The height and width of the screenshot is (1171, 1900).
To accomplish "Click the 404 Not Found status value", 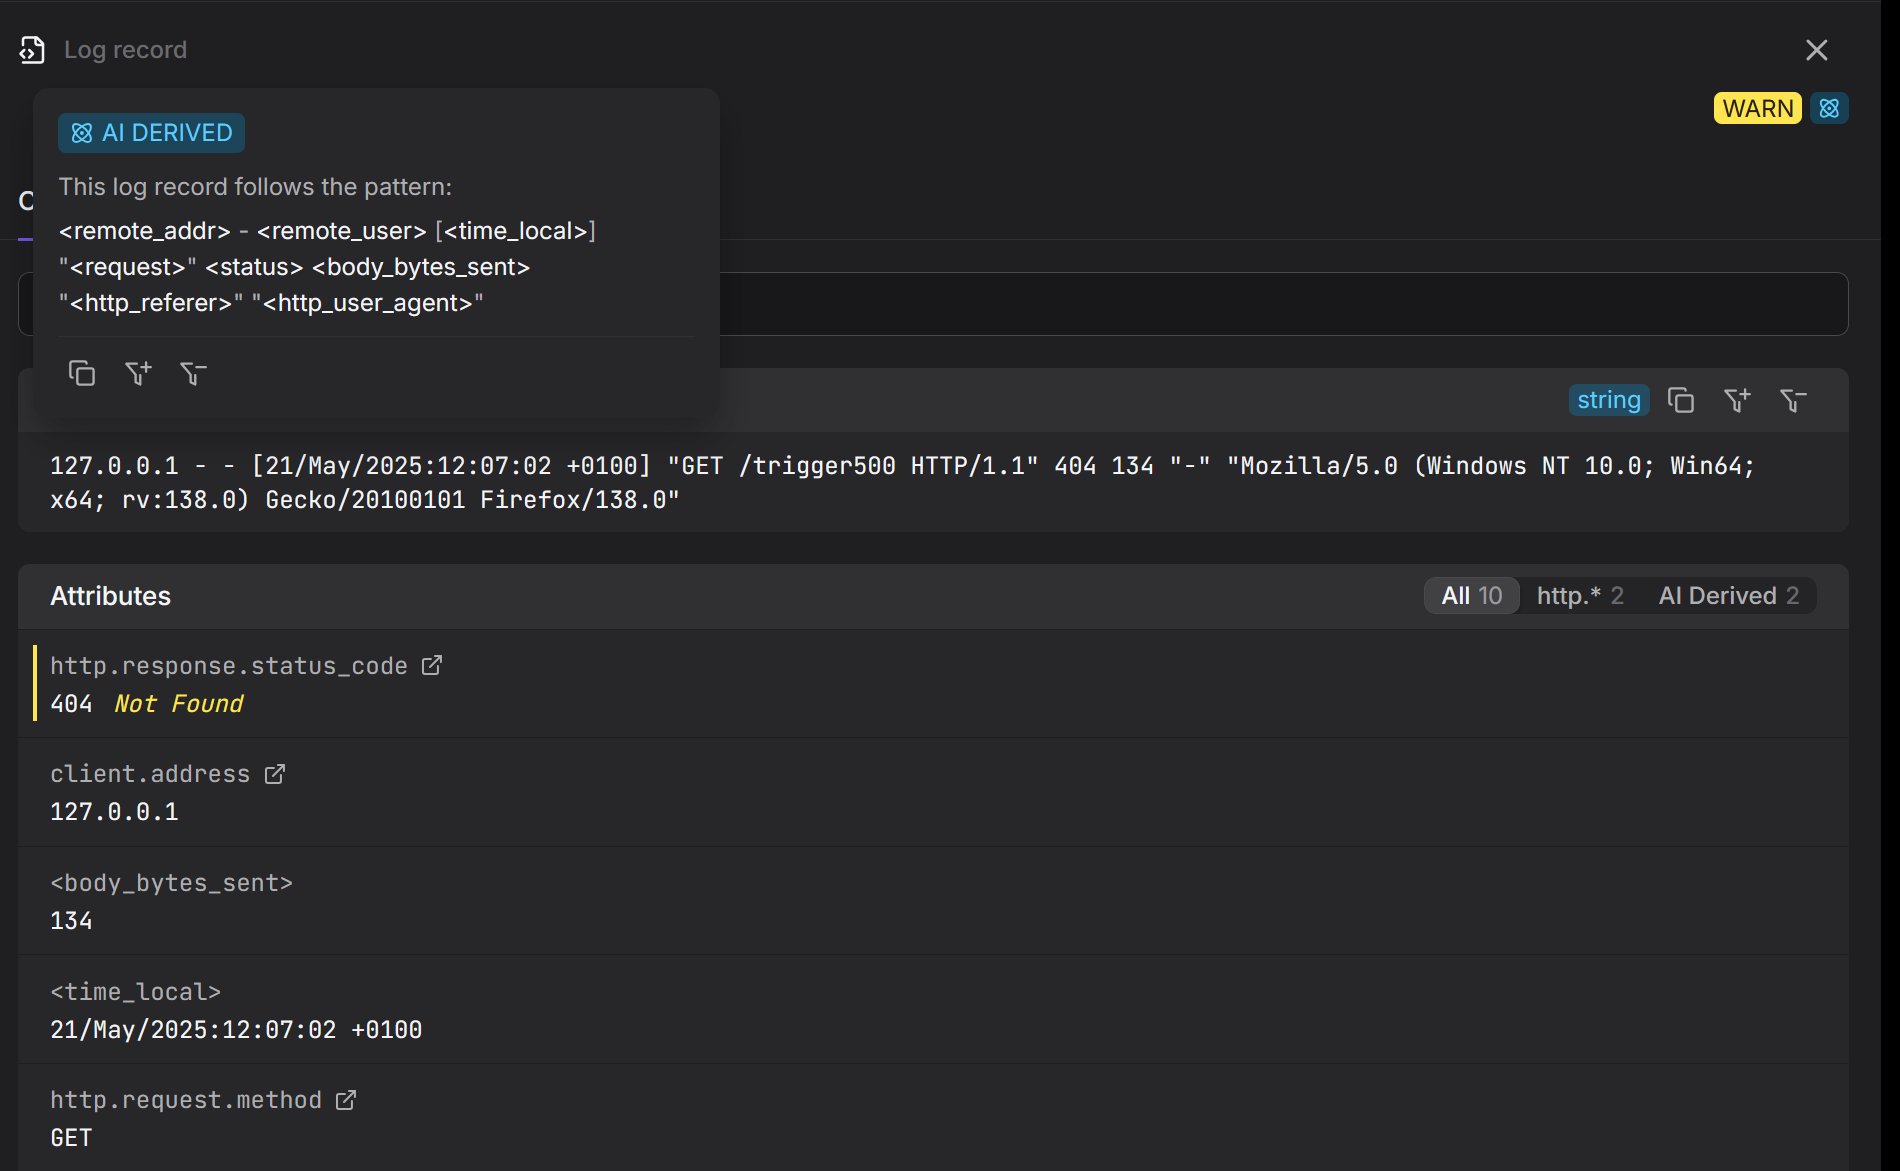I will click(147, 704).
